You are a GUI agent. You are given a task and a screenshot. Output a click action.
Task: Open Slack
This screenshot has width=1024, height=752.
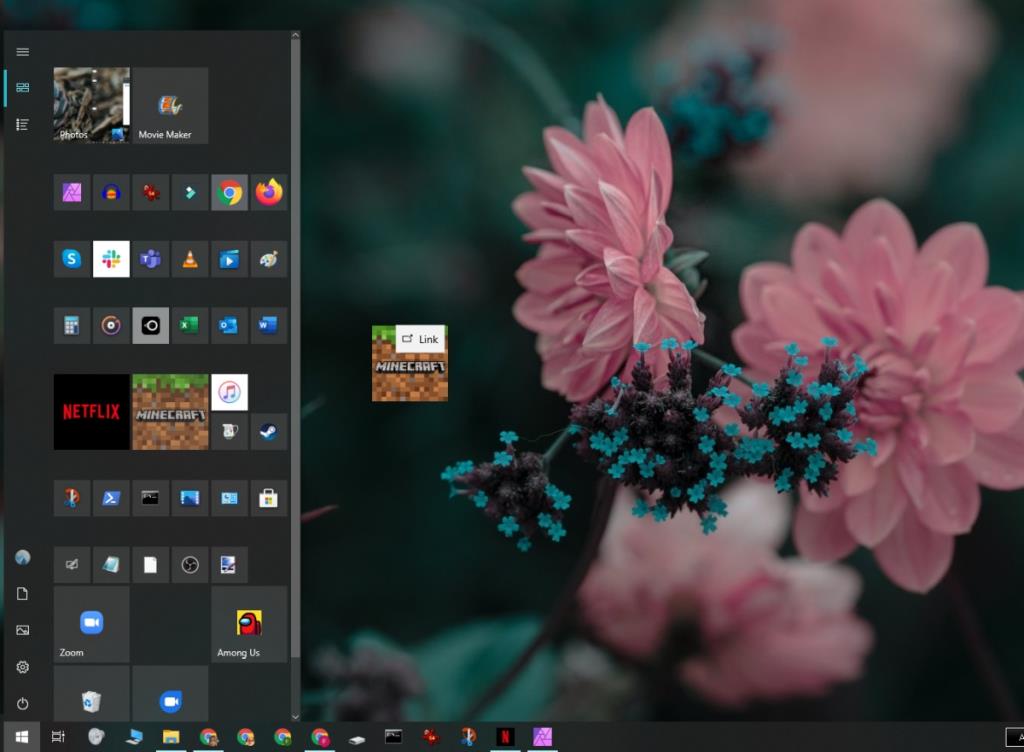(x=111, y=258)
